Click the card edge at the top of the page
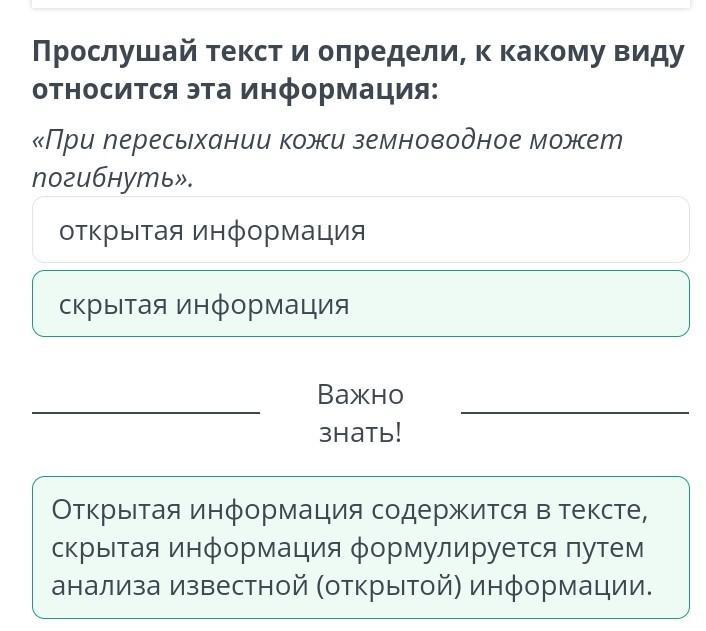The image size is (706, 631). click(361, 4)
